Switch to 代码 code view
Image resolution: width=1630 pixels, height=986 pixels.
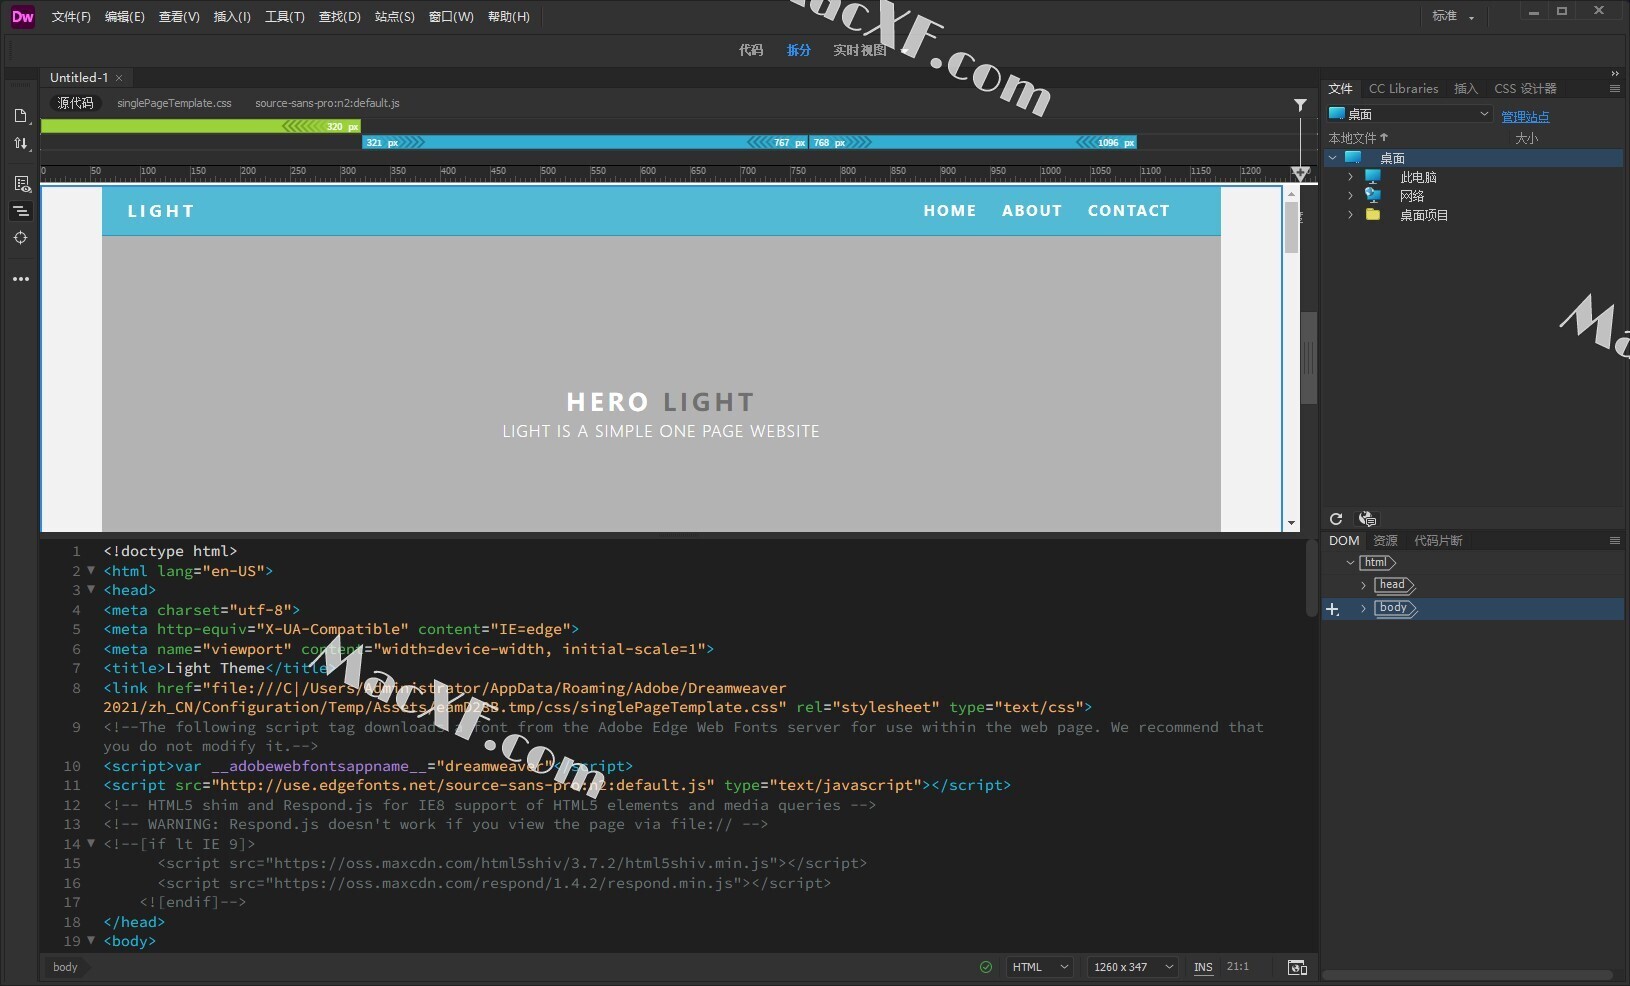coord(751,50)
